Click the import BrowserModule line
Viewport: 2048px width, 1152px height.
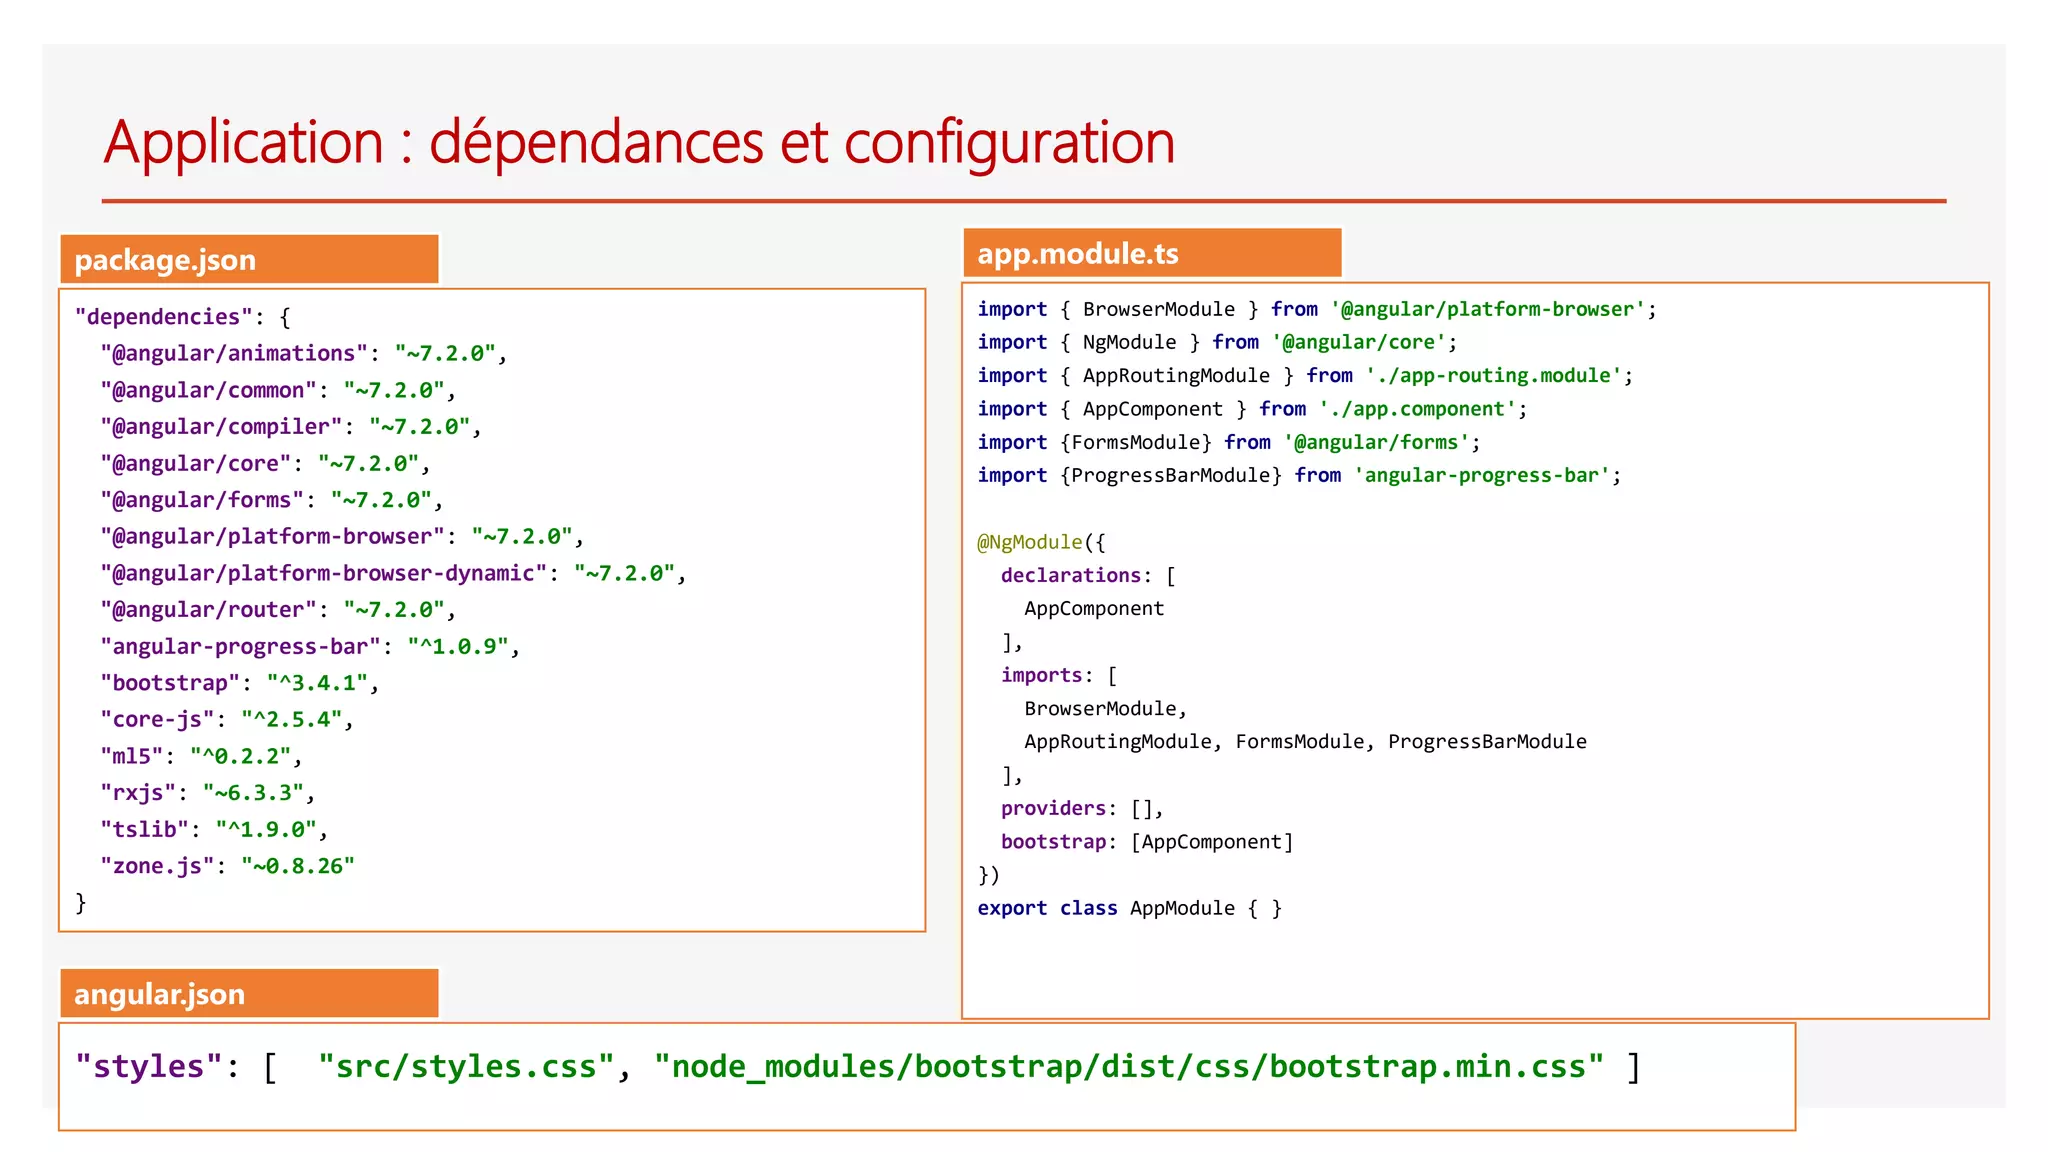point(1317,310)
